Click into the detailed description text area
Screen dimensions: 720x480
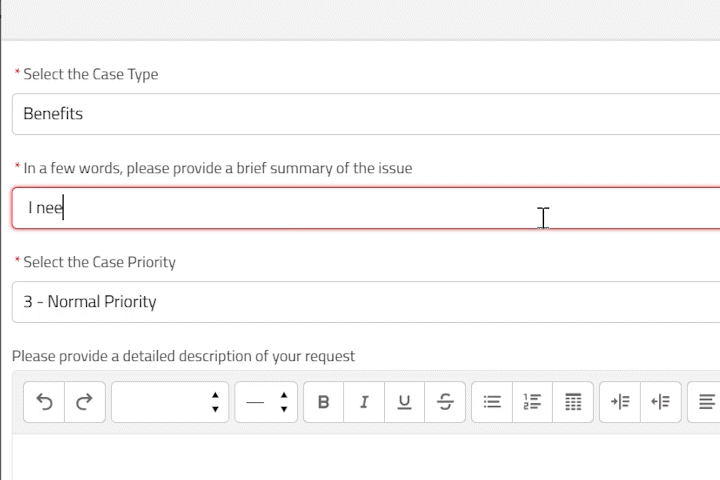(x=360, y=456)
